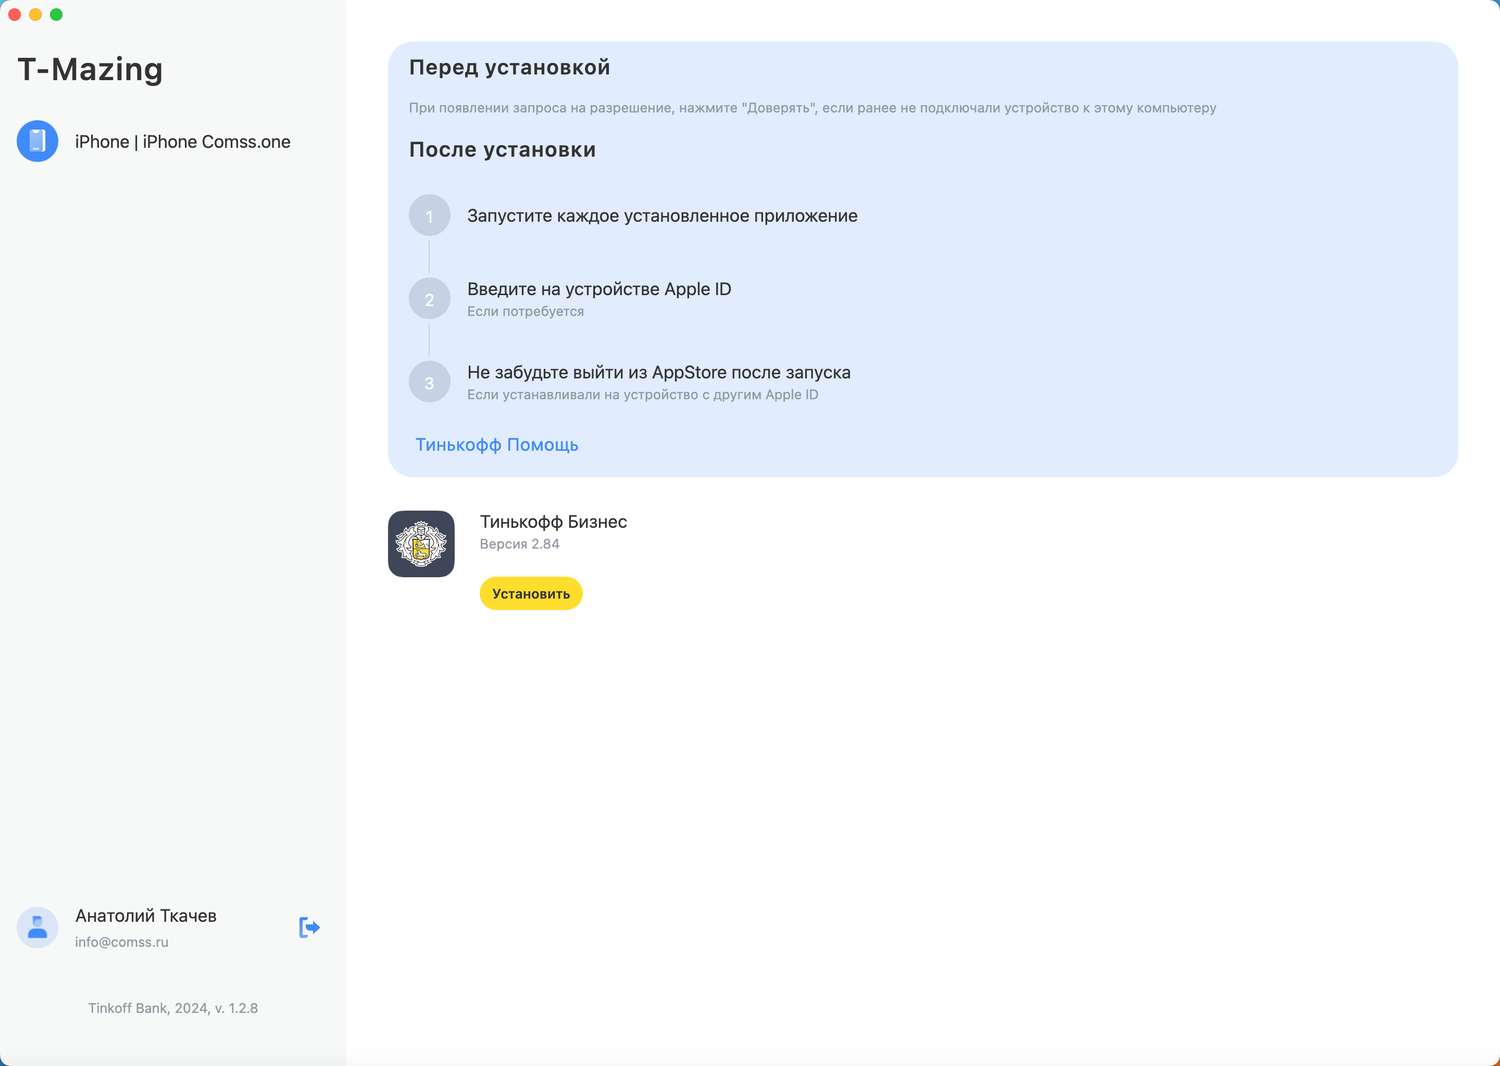Click the Доверять permission instruction text

pos(813,108)
